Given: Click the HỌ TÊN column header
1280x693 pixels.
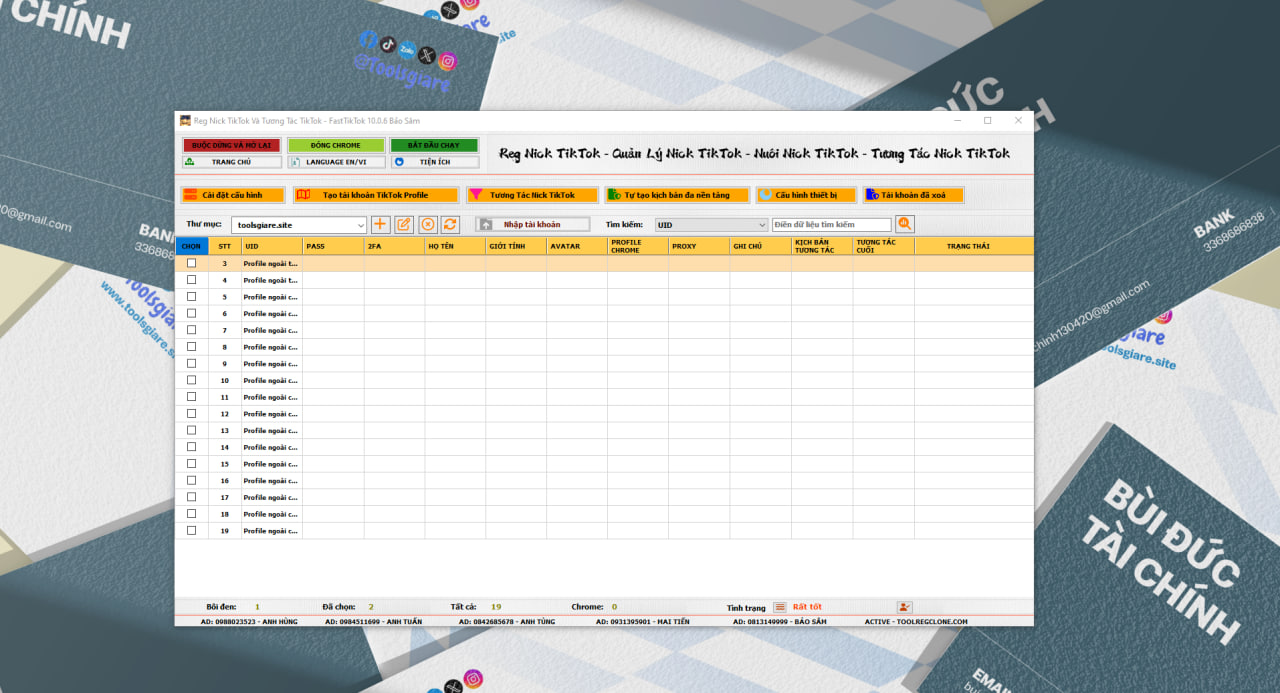Looking at the screenshot, I should click(455, 246).
